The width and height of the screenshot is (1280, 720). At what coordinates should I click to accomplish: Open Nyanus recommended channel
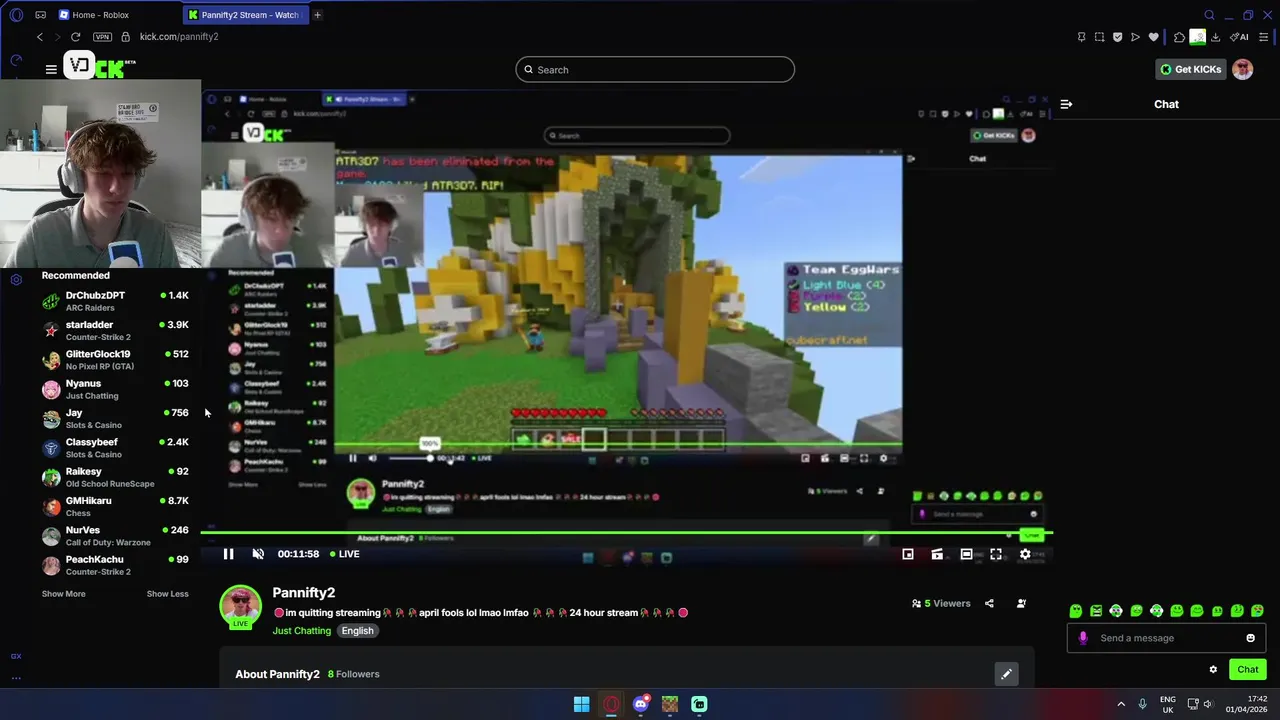coord(115,389)
